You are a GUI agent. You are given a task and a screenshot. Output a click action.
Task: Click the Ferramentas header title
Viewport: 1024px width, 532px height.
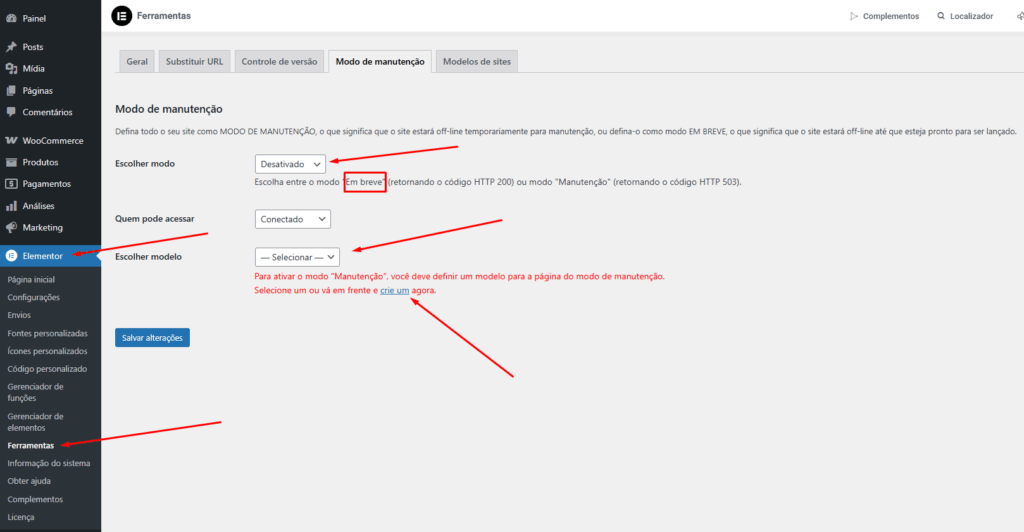(x=164, y=16)
